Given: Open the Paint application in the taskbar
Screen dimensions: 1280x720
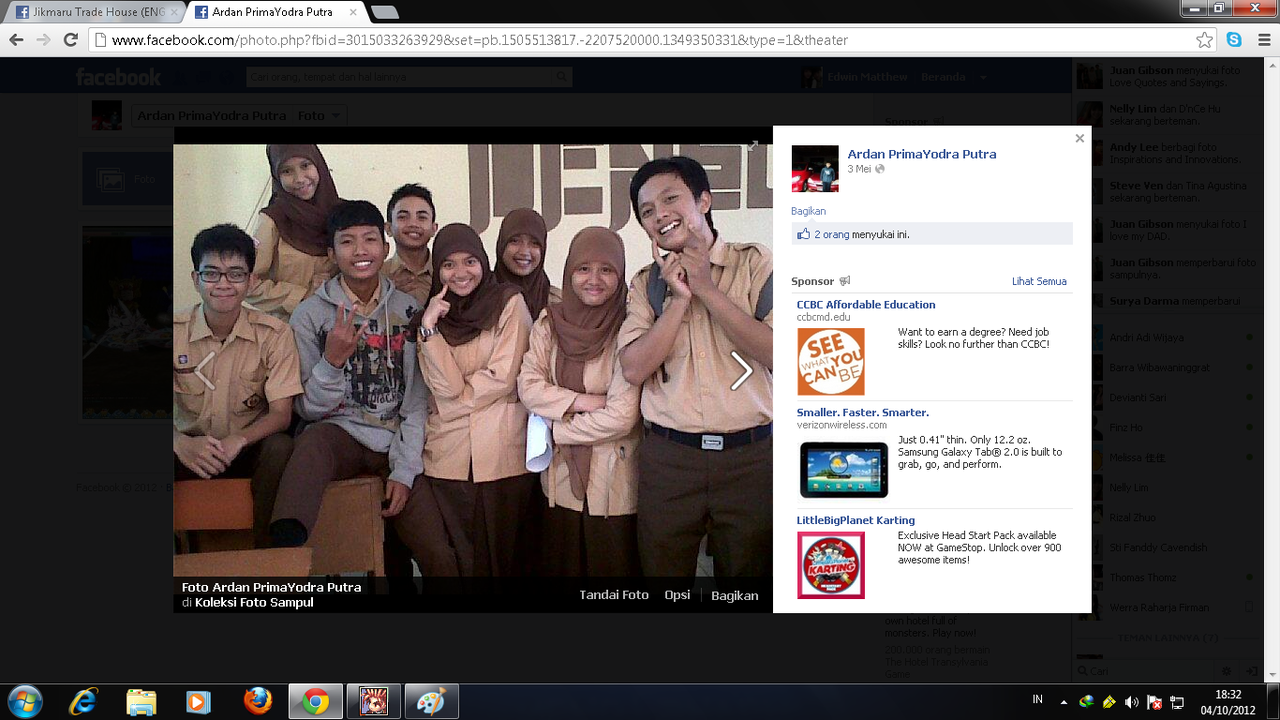Looking at the screenshot, I should pyautogui.click(x=431, y=702).
